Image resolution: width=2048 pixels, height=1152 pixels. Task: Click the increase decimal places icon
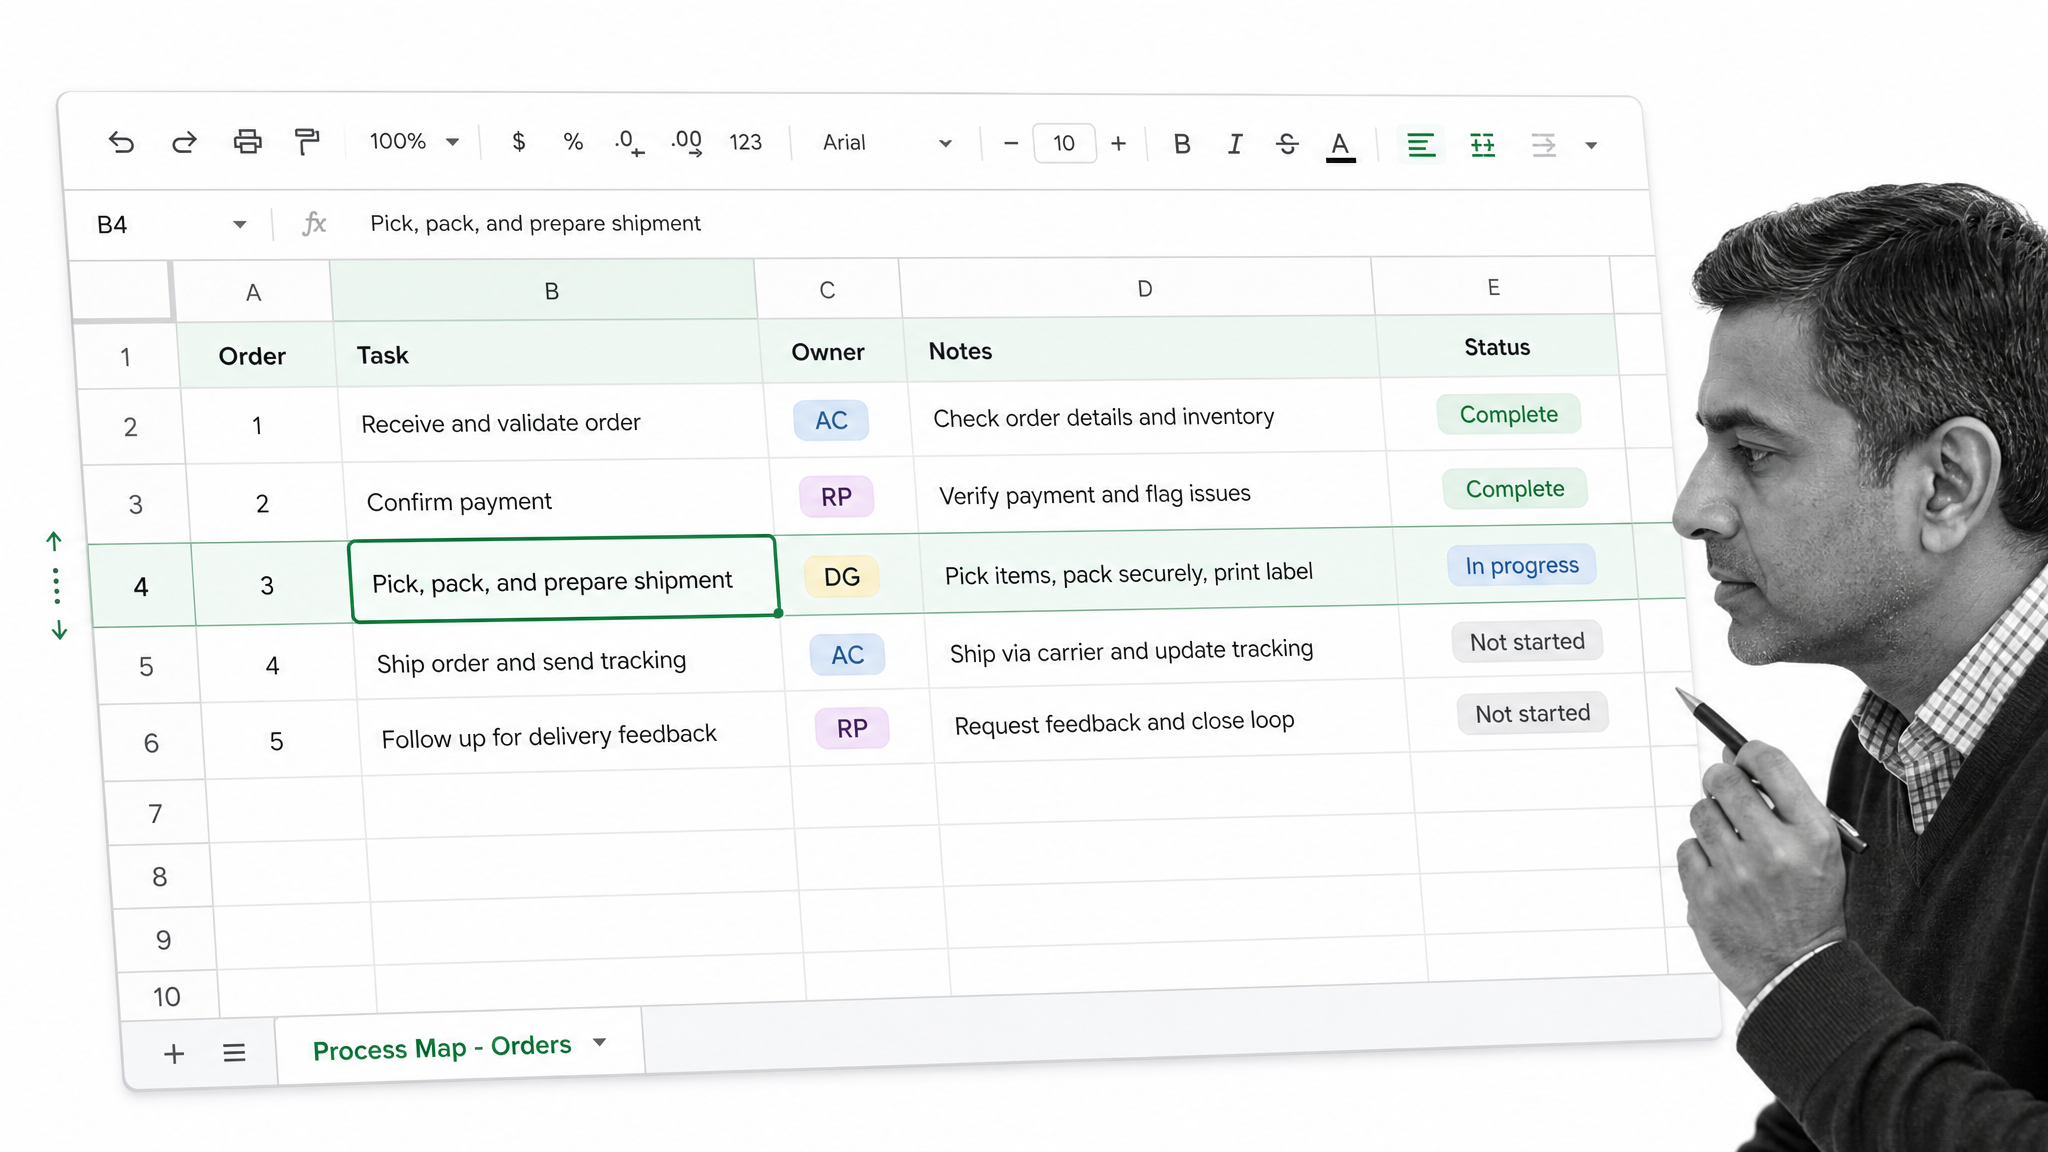point(687,143)
